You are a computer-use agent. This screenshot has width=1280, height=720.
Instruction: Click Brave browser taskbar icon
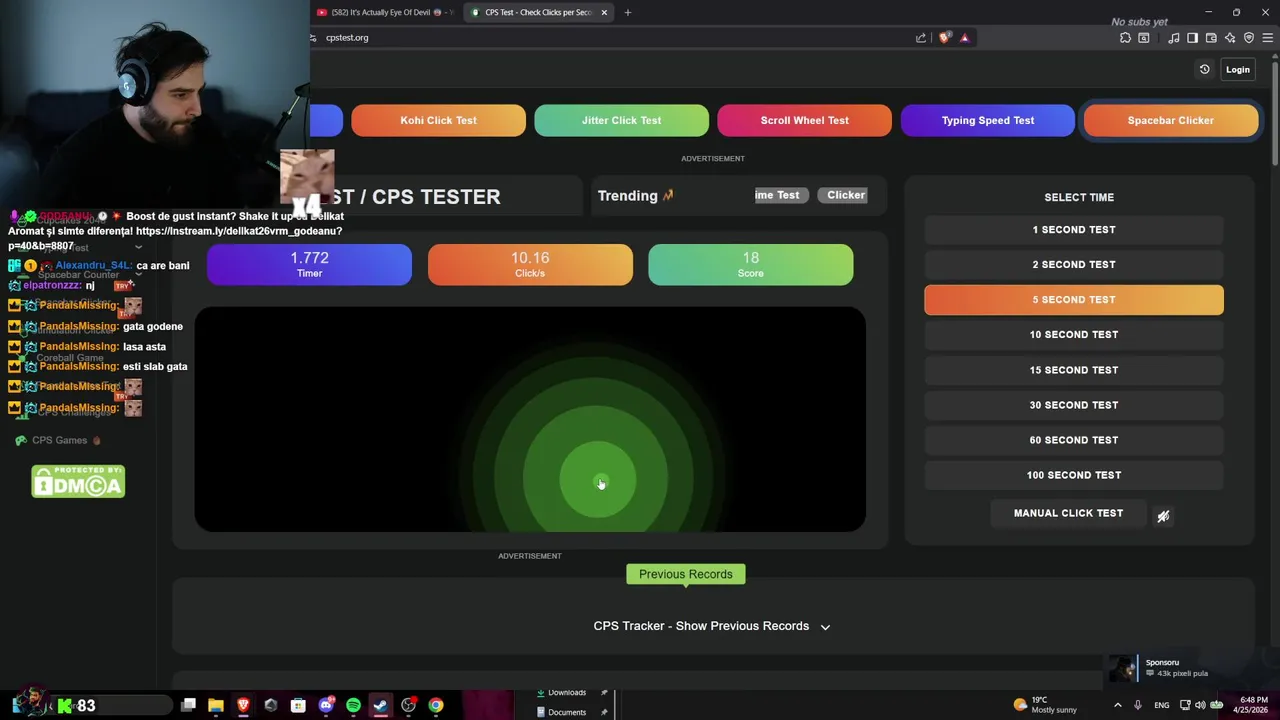(243, 706)
